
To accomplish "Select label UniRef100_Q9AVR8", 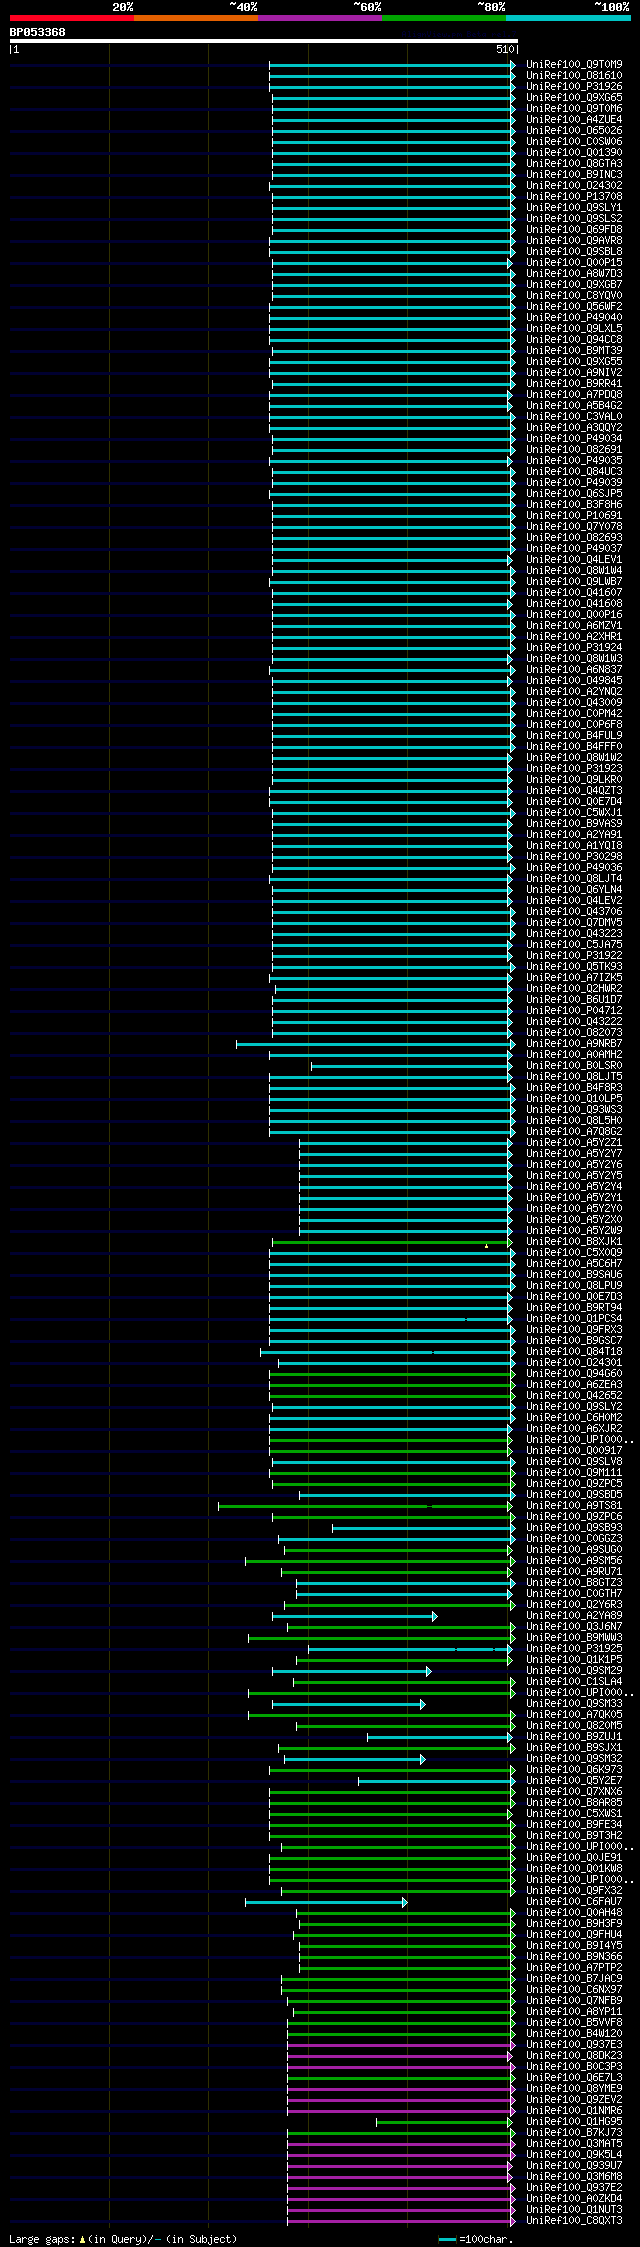I will tap(574, 241).
